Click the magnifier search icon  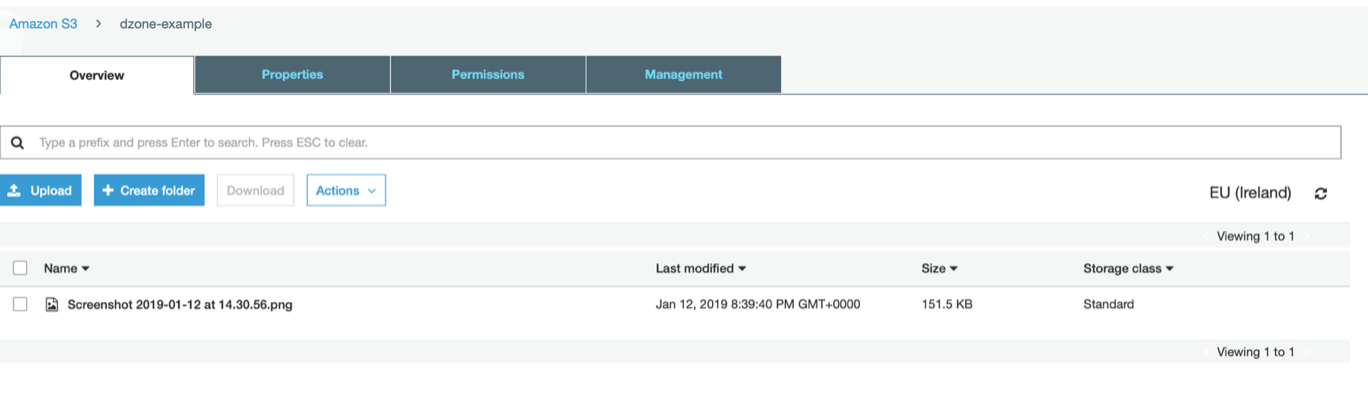point(17,143)
